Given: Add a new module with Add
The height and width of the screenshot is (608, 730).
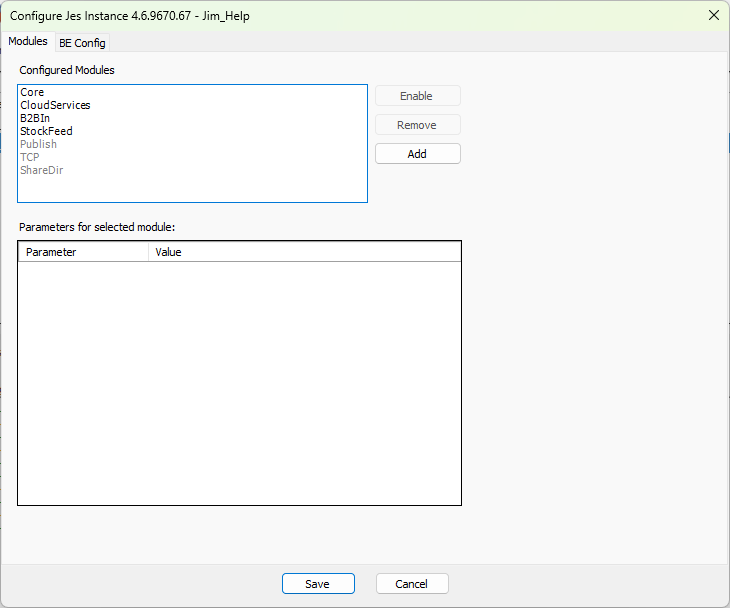Looking at the screenshot, I should [x=417, y=154].
